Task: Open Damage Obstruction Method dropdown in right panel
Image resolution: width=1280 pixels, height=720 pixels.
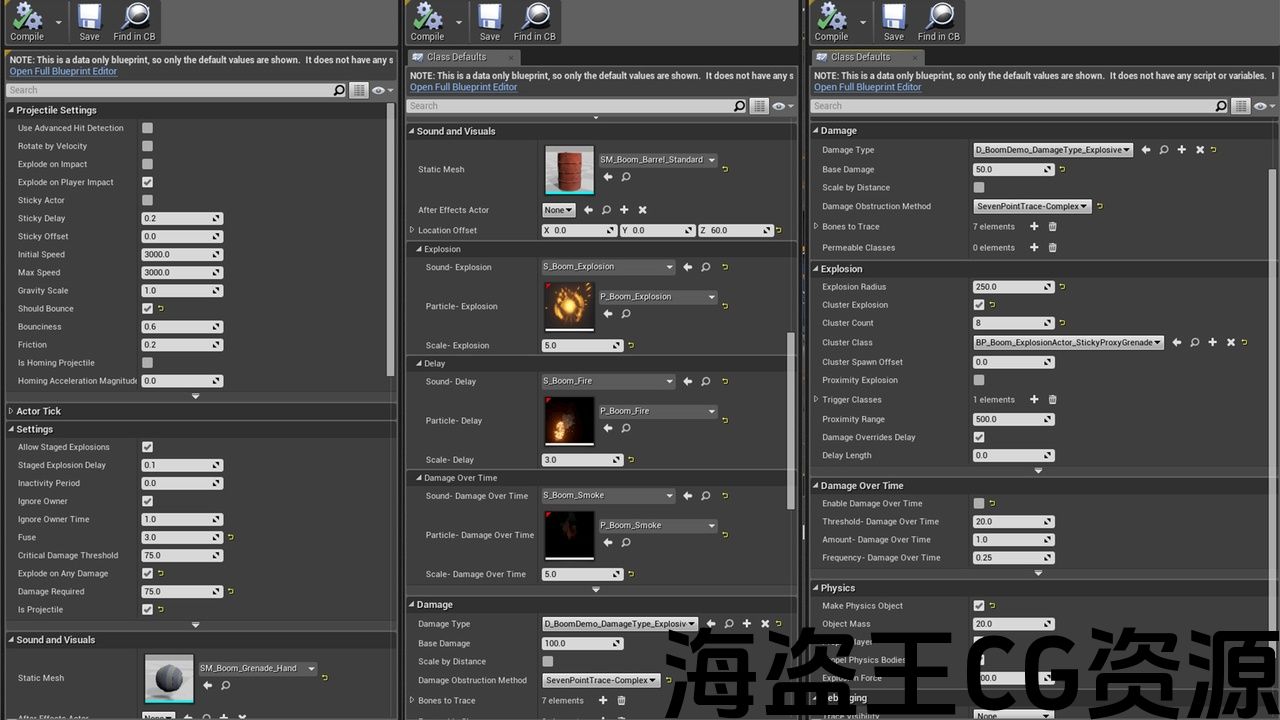Action: click(x=1032, y=207)
